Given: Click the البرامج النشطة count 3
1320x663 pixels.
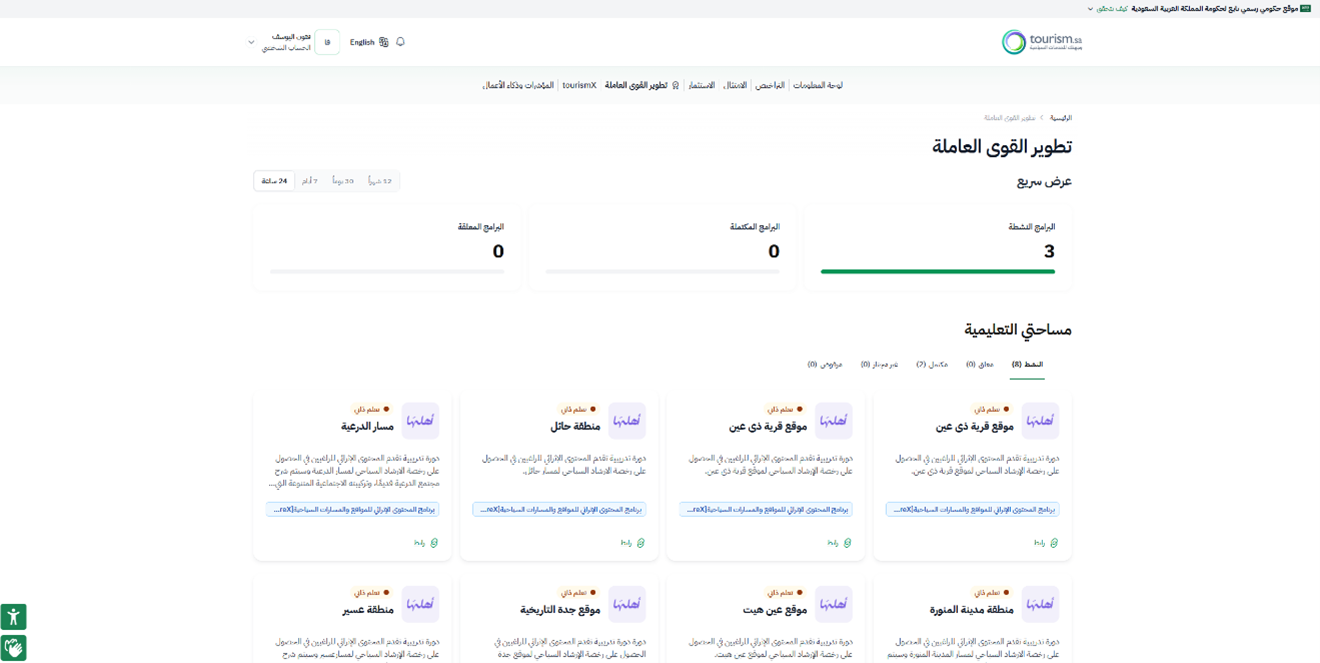Looking at the screenshot, I should (x=1049, y=251).
